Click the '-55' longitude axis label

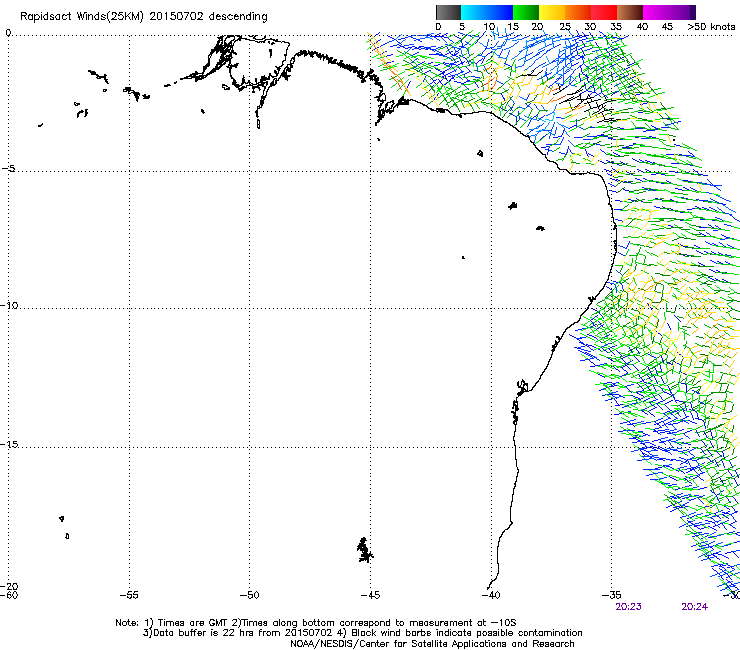click(129, 595)
